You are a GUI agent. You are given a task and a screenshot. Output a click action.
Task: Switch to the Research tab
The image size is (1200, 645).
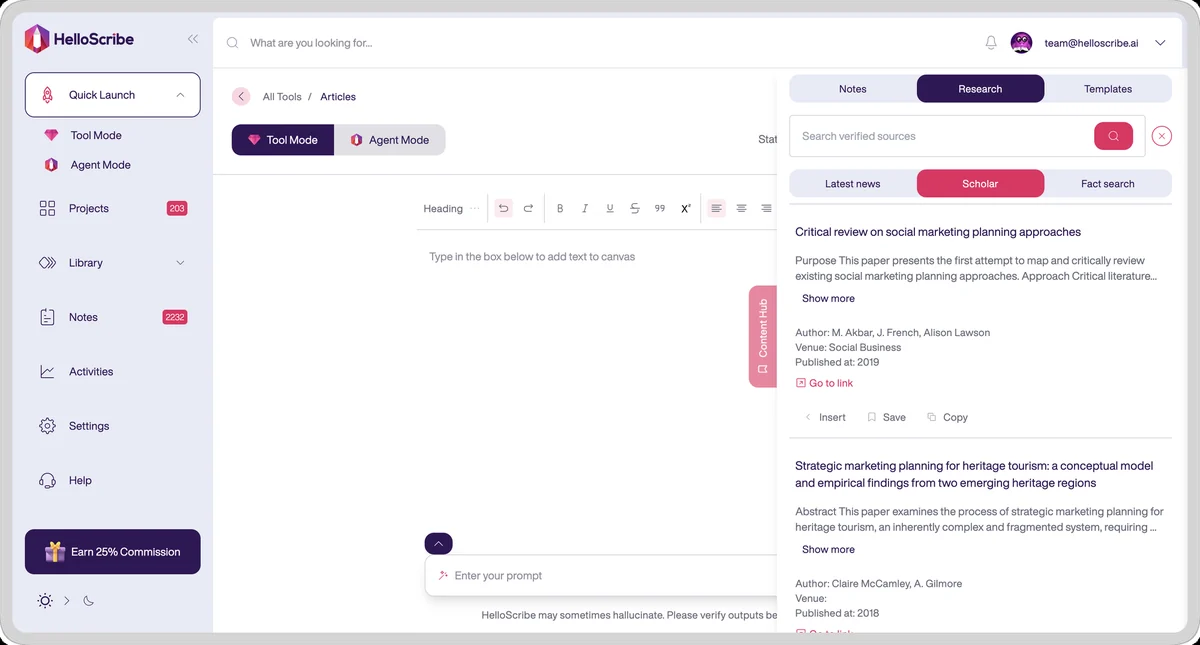980,89
